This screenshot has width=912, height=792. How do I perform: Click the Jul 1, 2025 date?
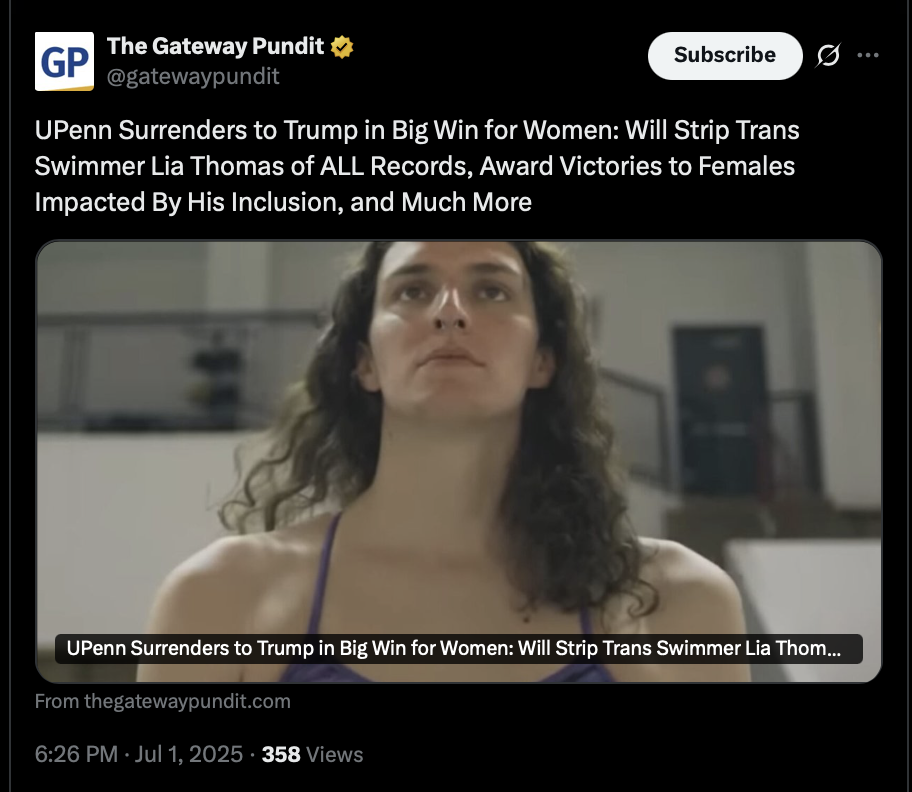[x=188, y=754]
